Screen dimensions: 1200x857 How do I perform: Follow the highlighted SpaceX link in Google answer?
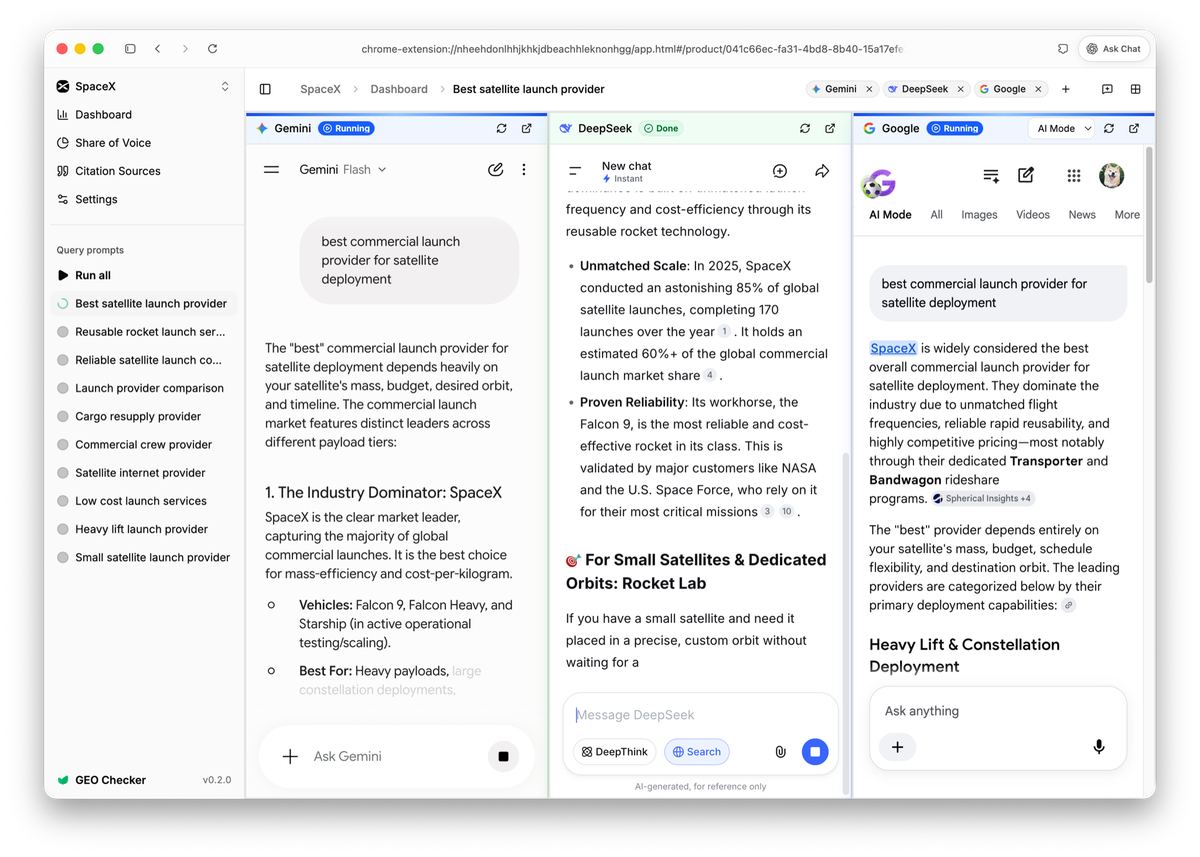click(x=893, y=348)
